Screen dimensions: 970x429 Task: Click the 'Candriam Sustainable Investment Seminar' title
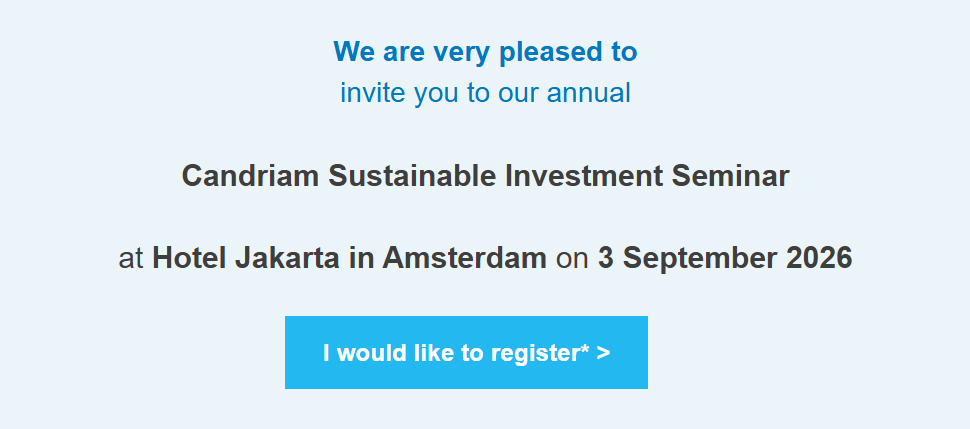tap(485, 176)
